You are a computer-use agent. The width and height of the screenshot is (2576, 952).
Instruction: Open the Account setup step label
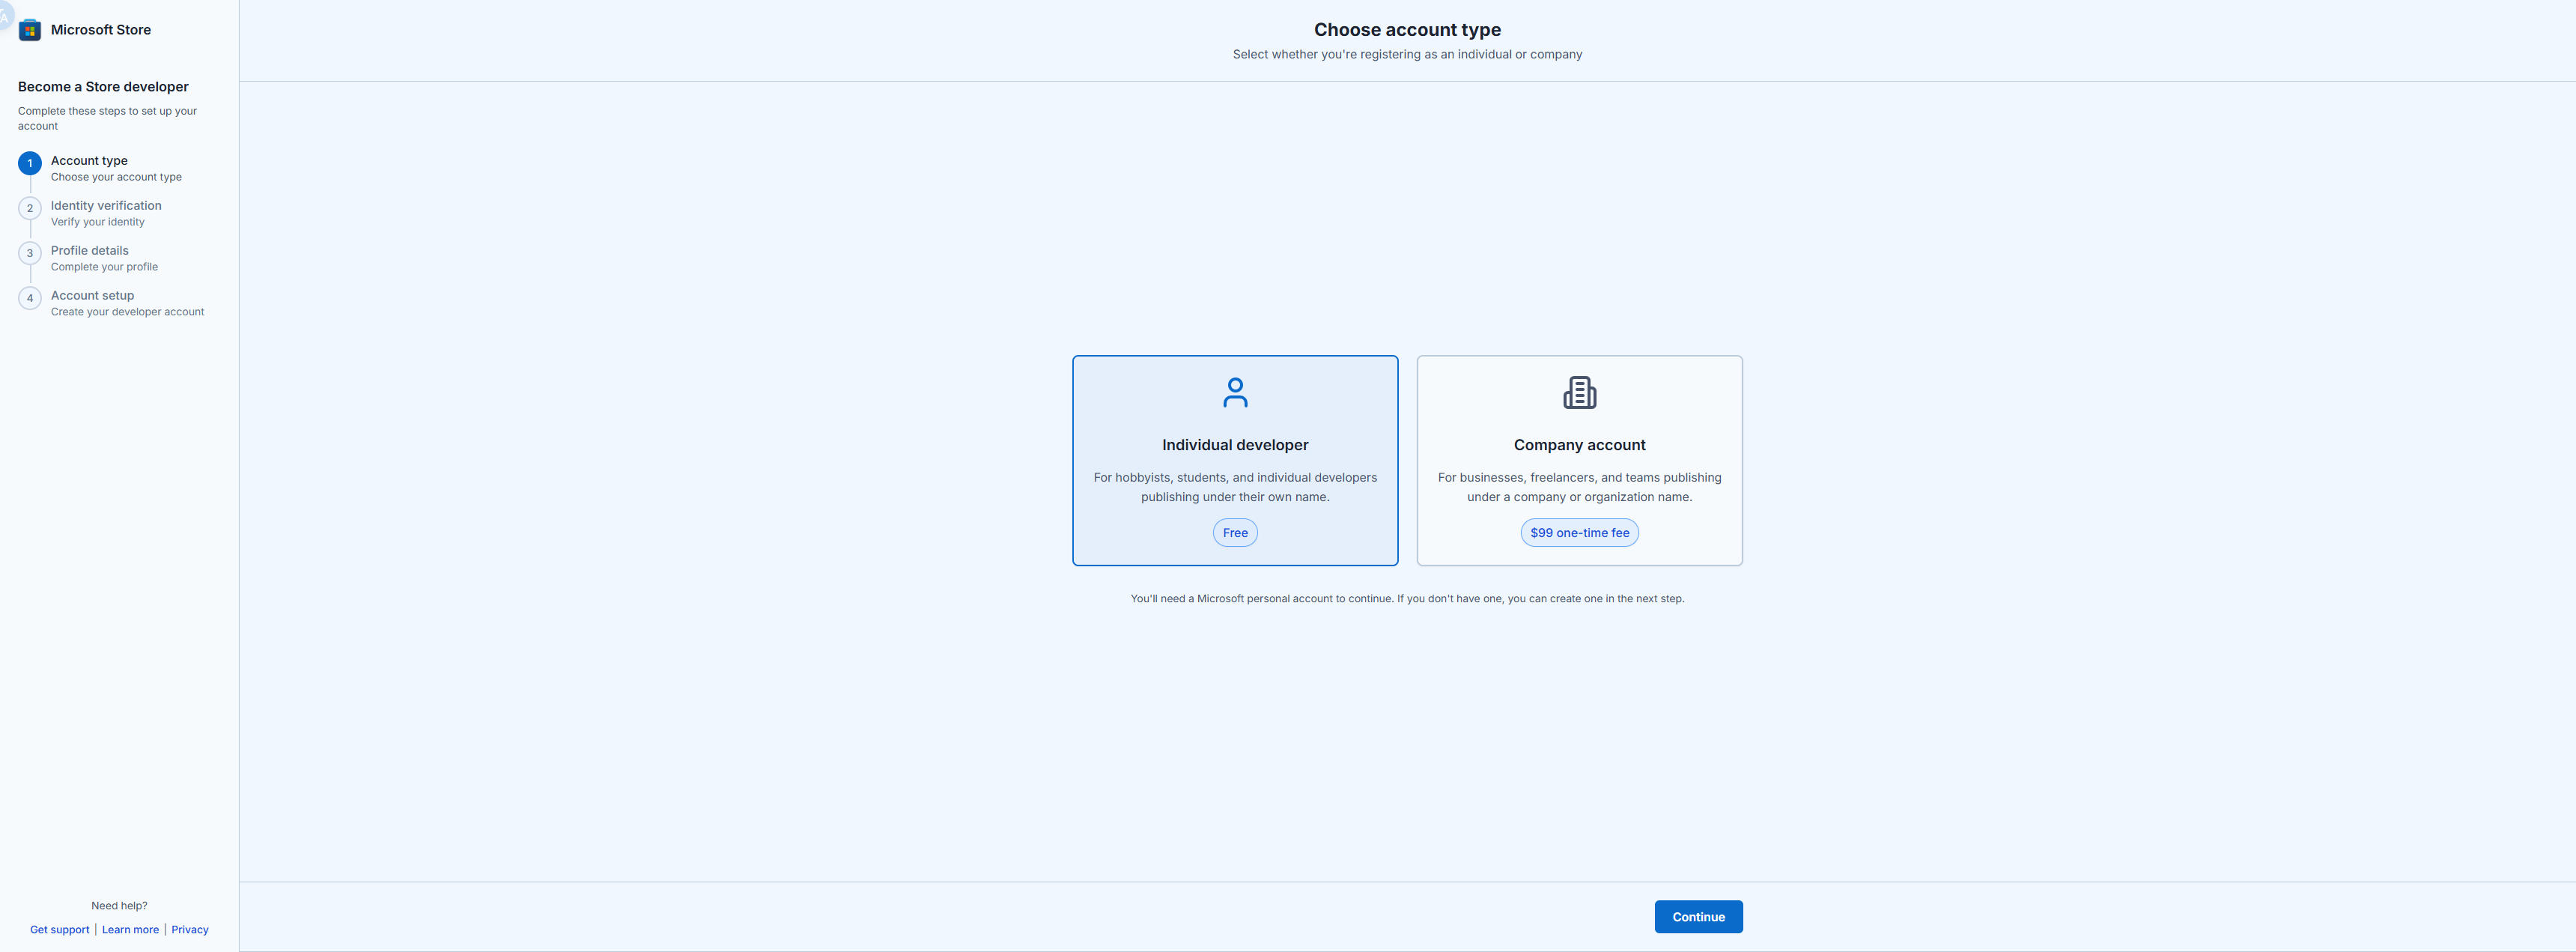click(92, 296)
